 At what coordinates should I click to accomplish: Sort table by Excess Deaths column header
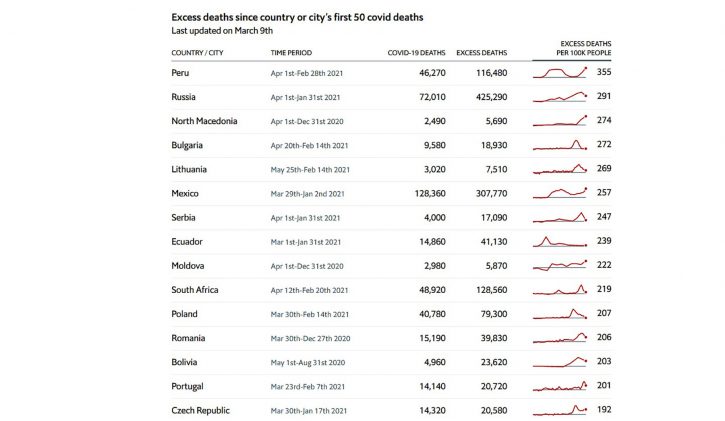tap(481, 53)
